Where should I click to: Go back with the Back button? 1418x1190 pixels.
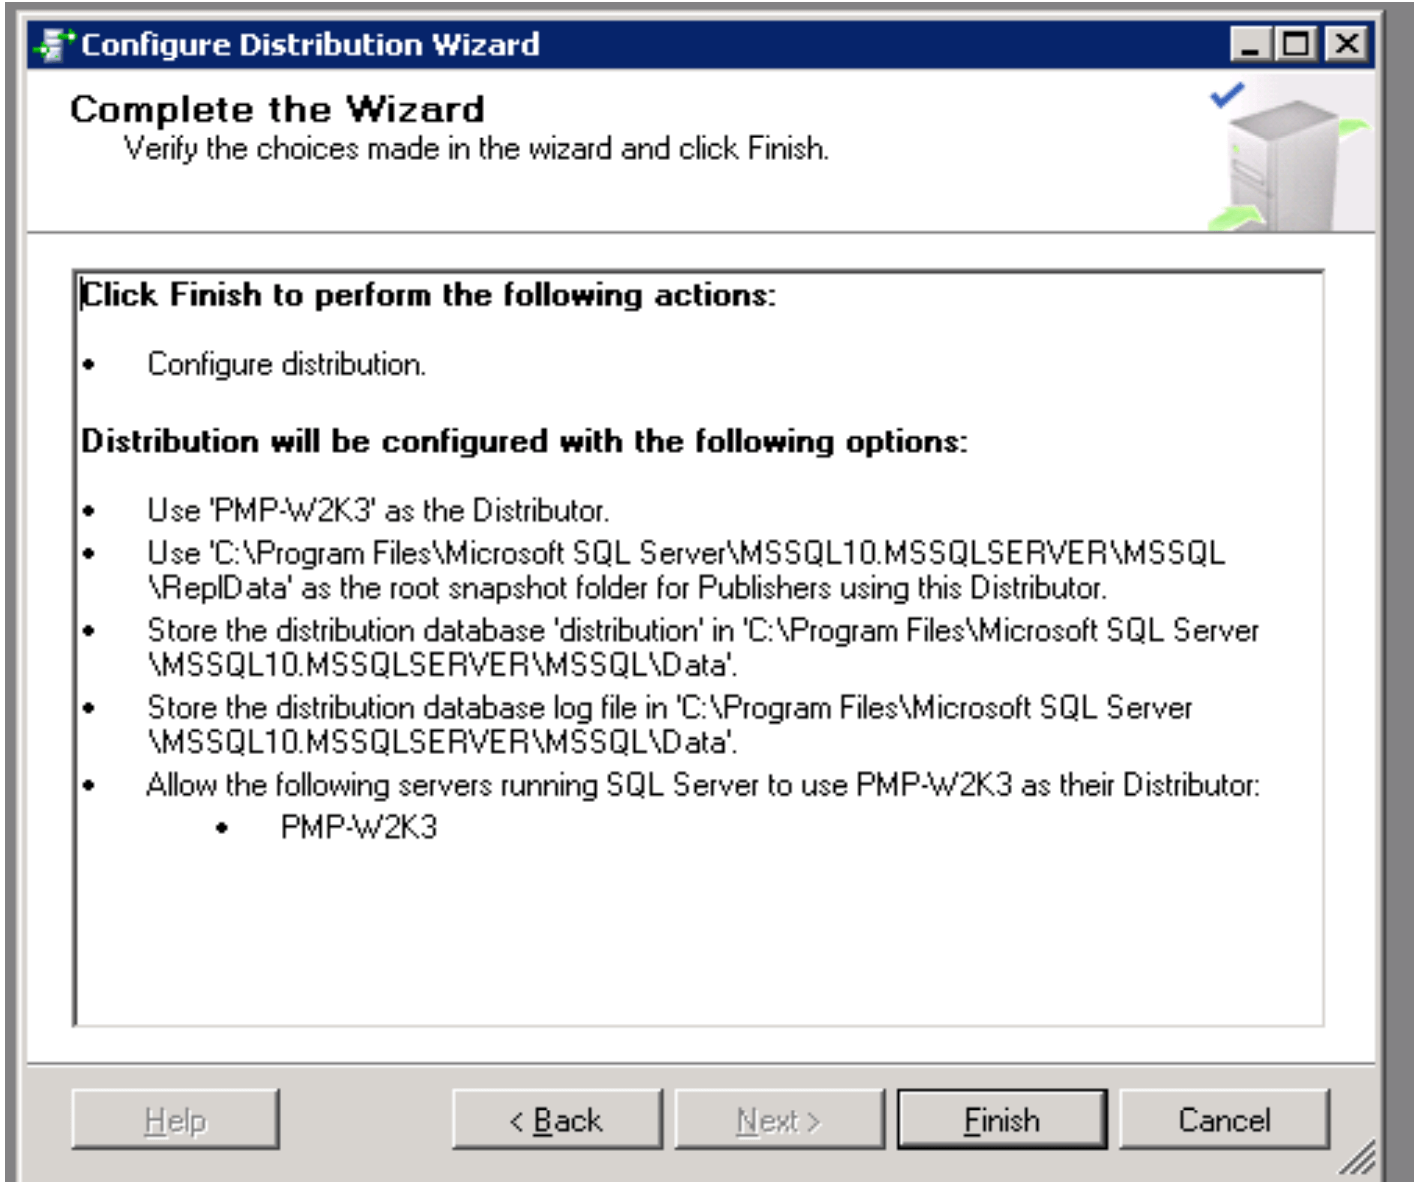(x=556, y=1120)
